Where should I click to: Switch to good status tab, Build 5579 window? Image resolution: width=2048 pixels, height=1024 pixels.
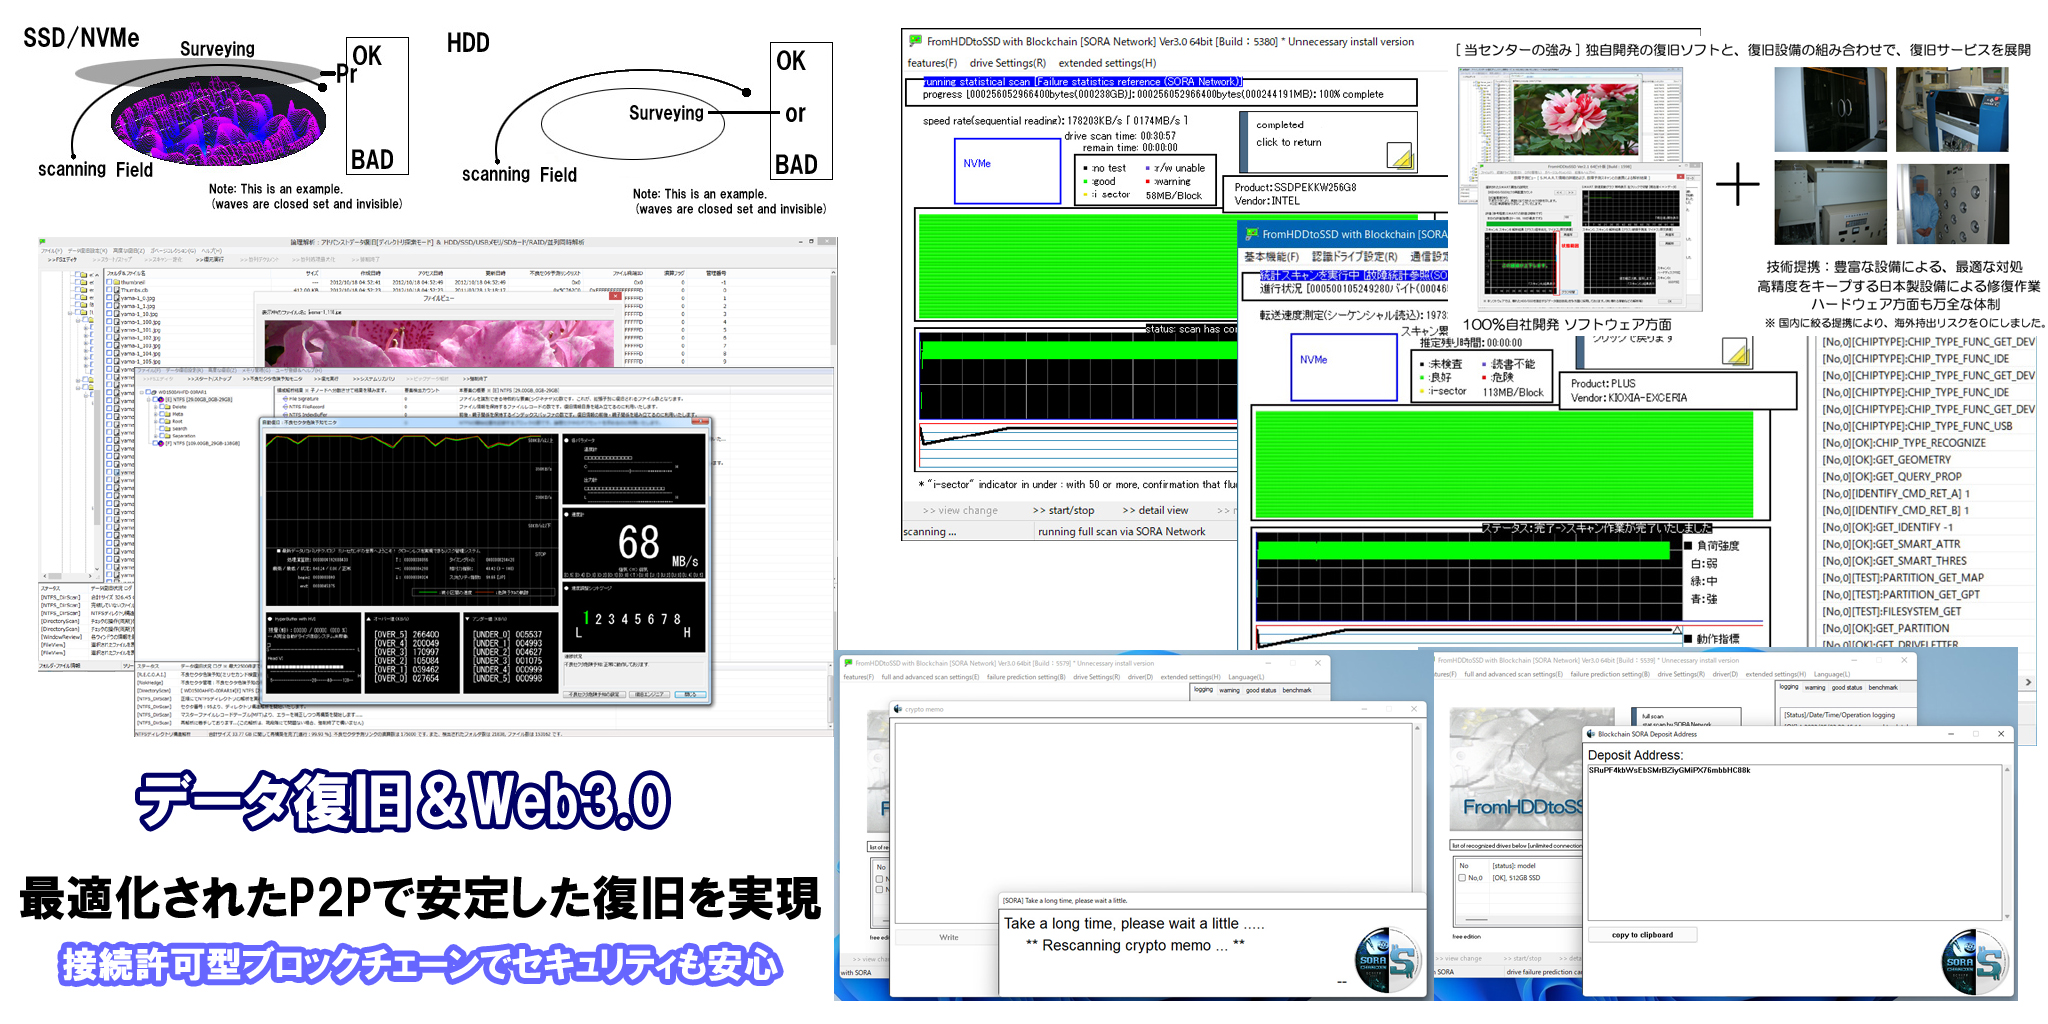pos(1261,690)
